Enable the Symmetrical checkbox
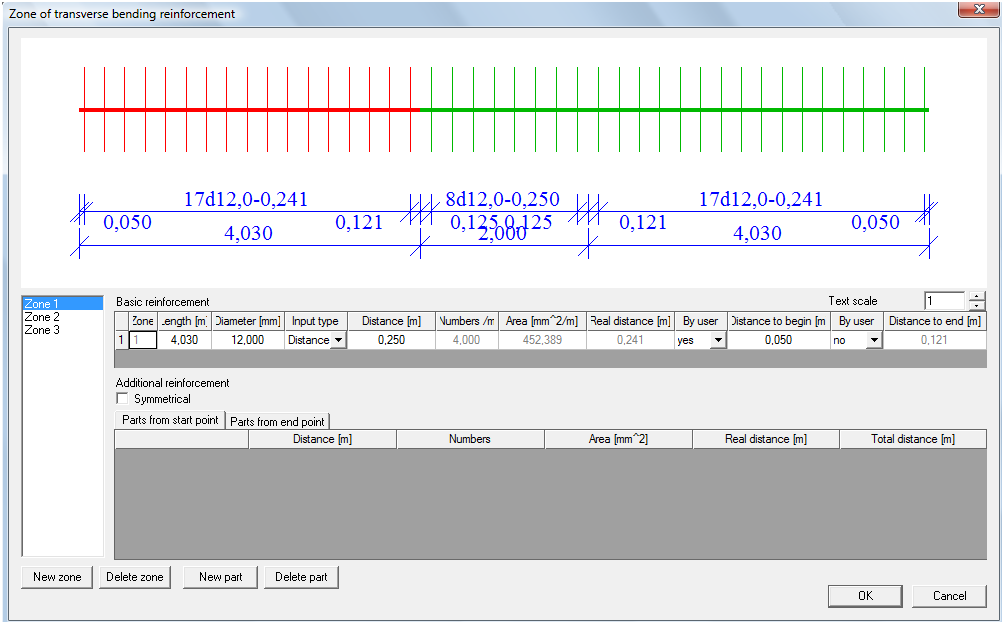The height and width of the screenshot is (624, 1004). point(122,399)
